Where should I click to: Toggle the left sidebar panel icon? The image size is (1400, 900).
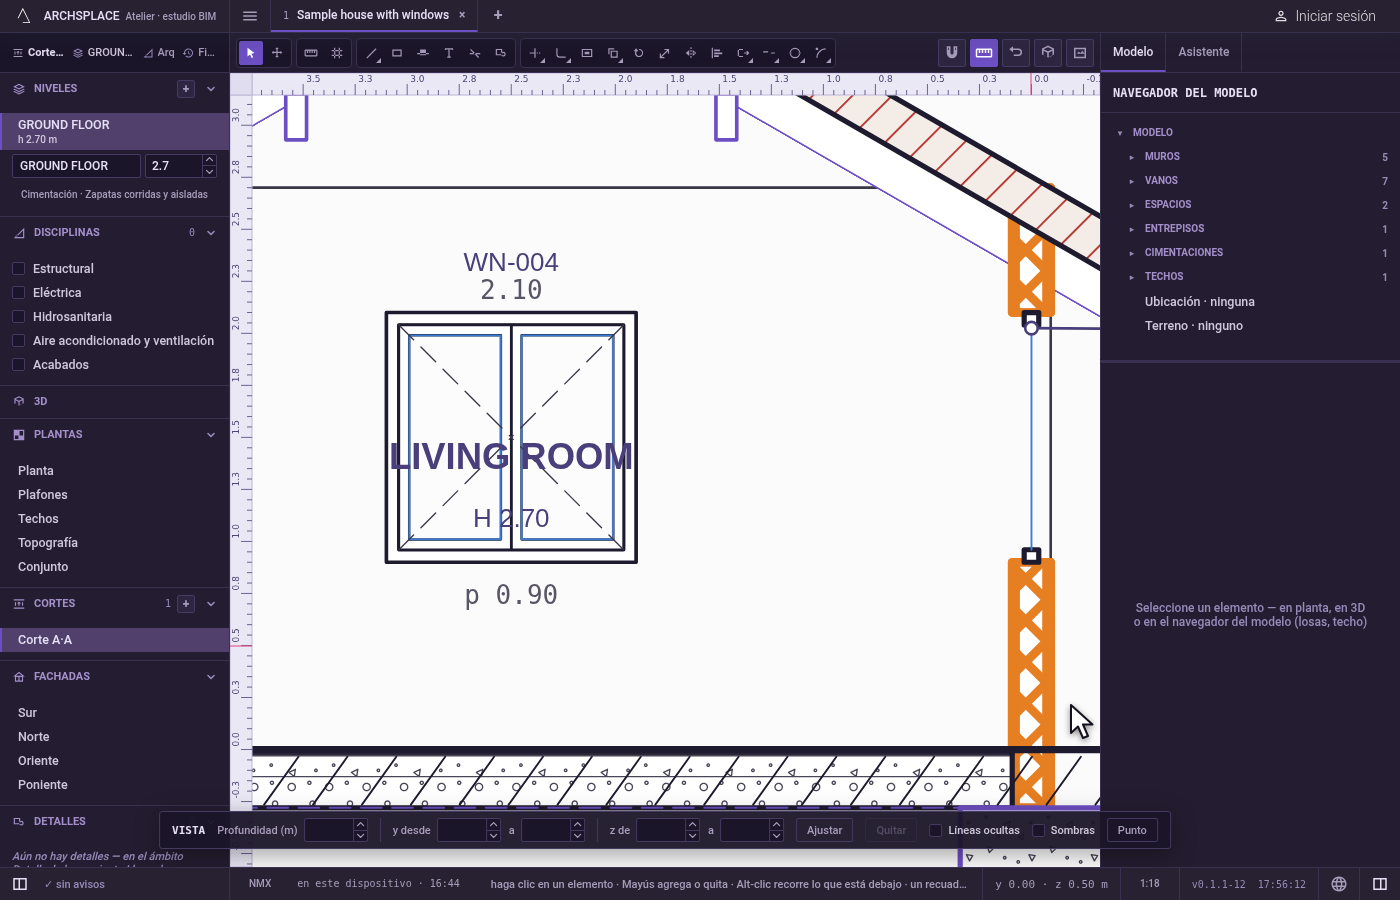tap(20, 884)
